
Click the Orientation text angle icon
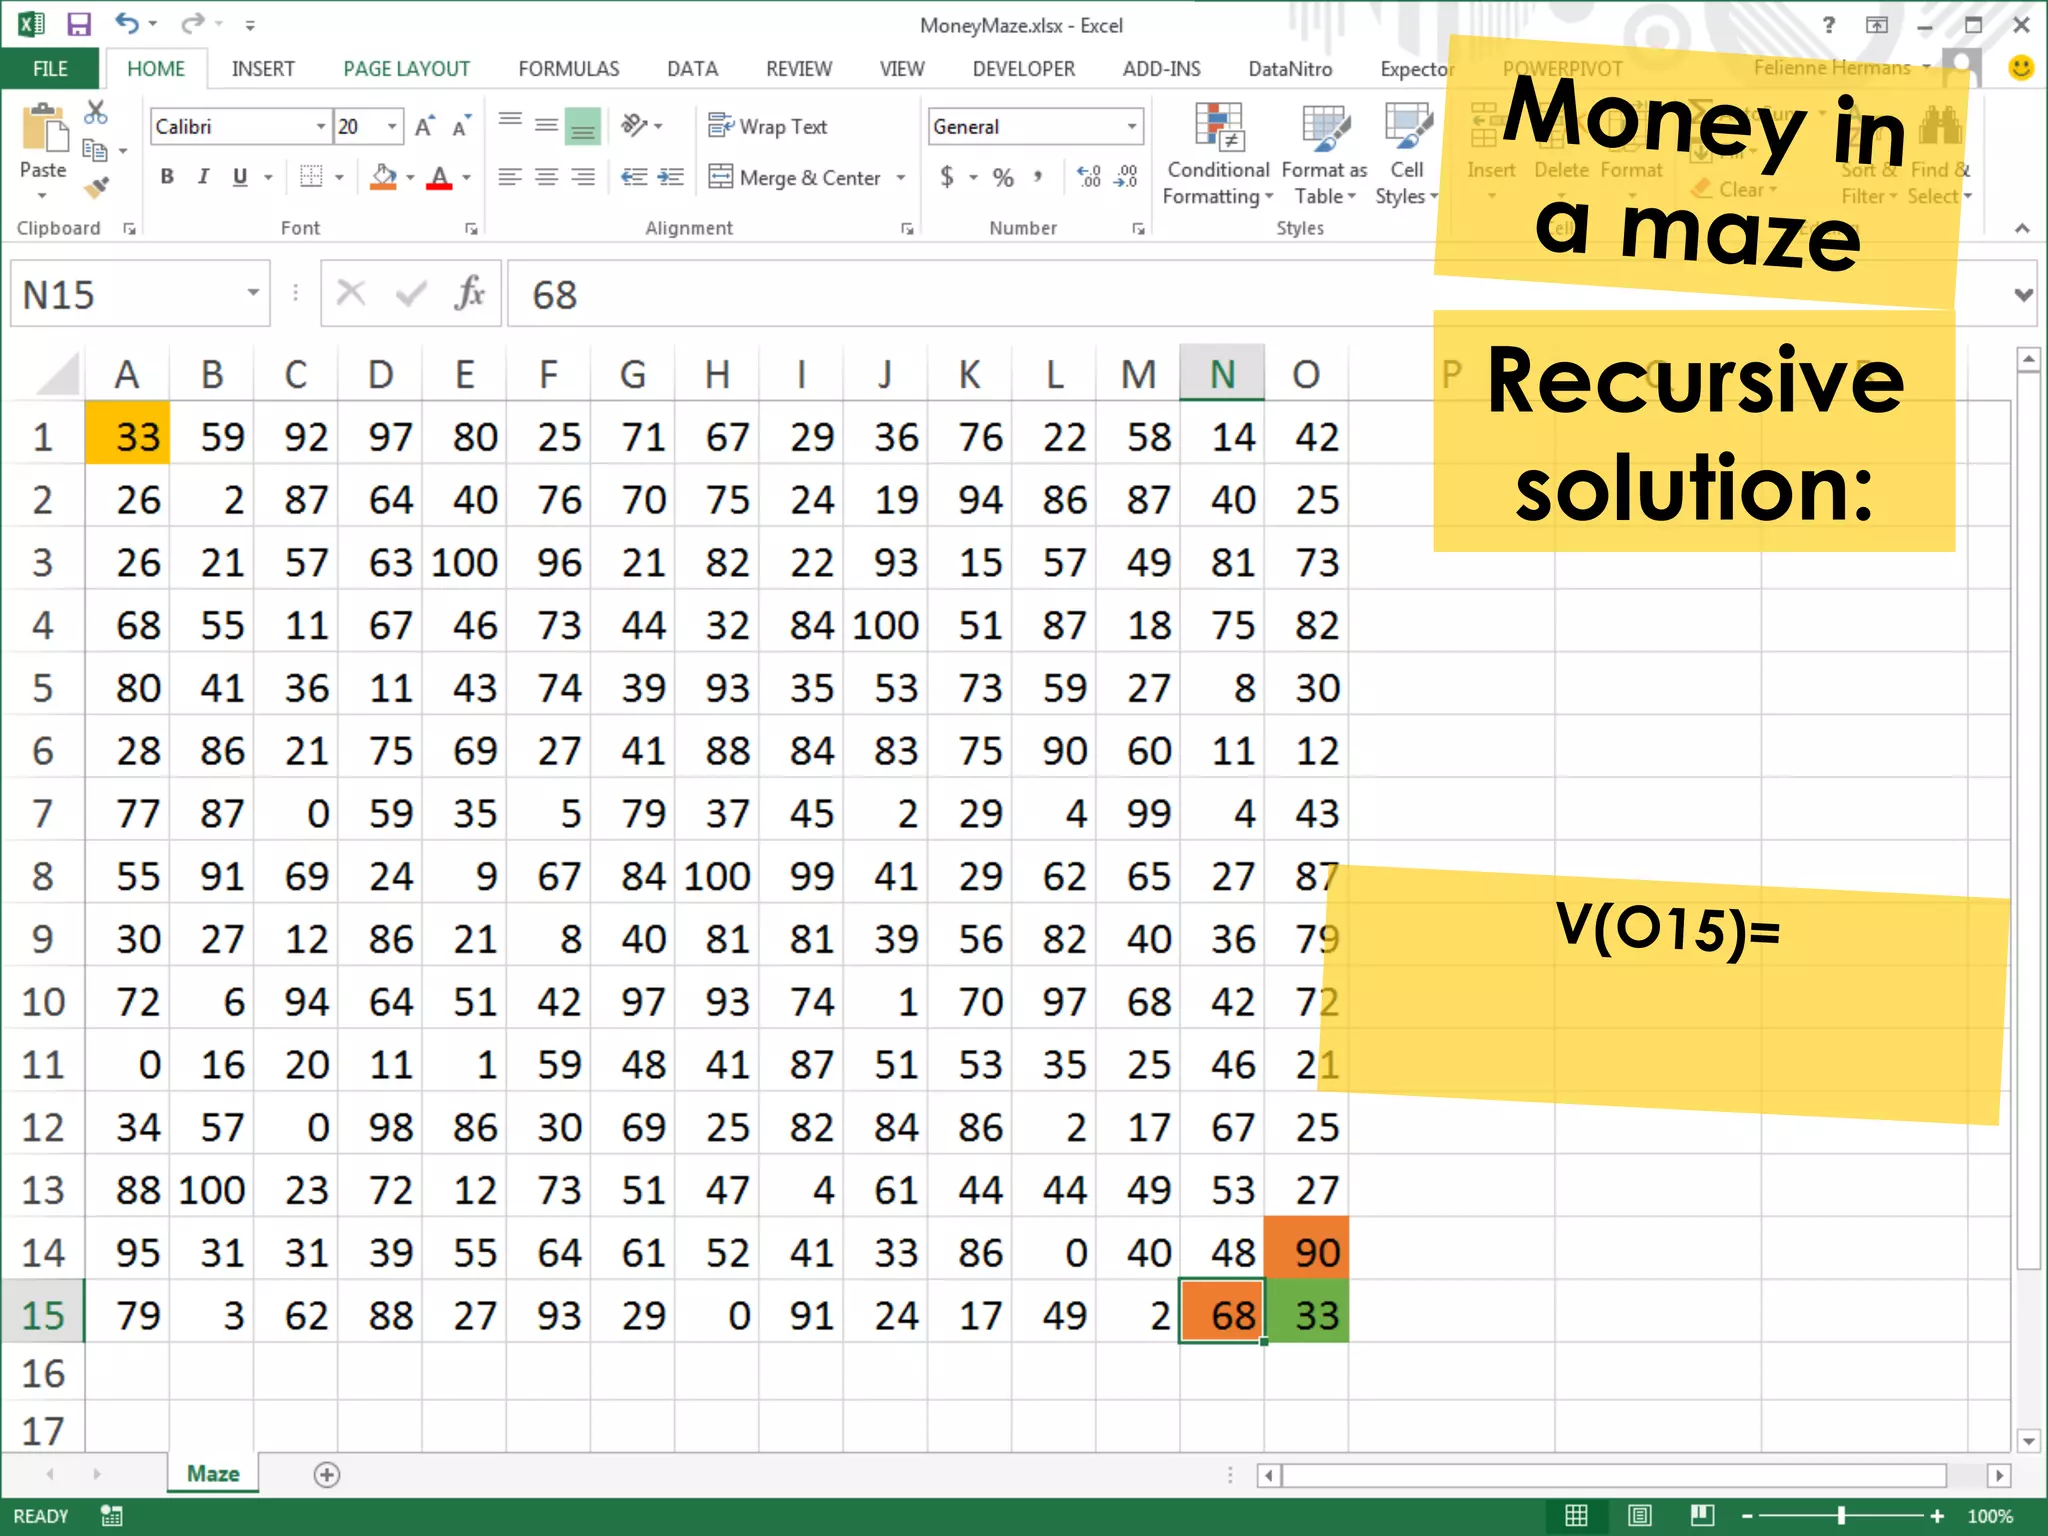[x=634, y=125]
